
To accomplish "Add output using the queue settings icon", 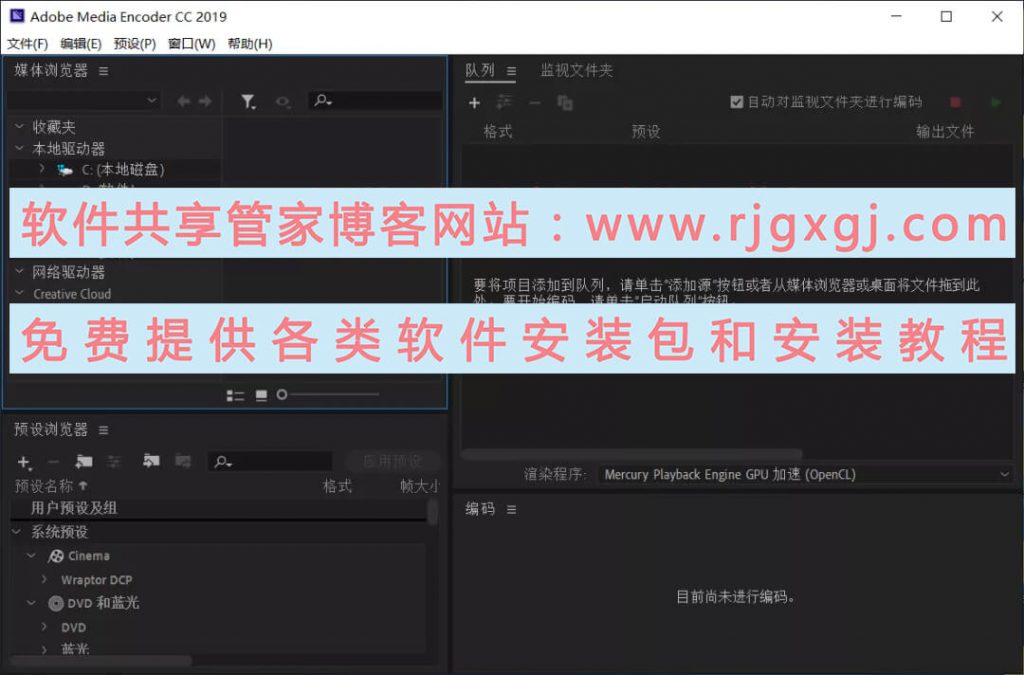I will click(x=504, y=102).
